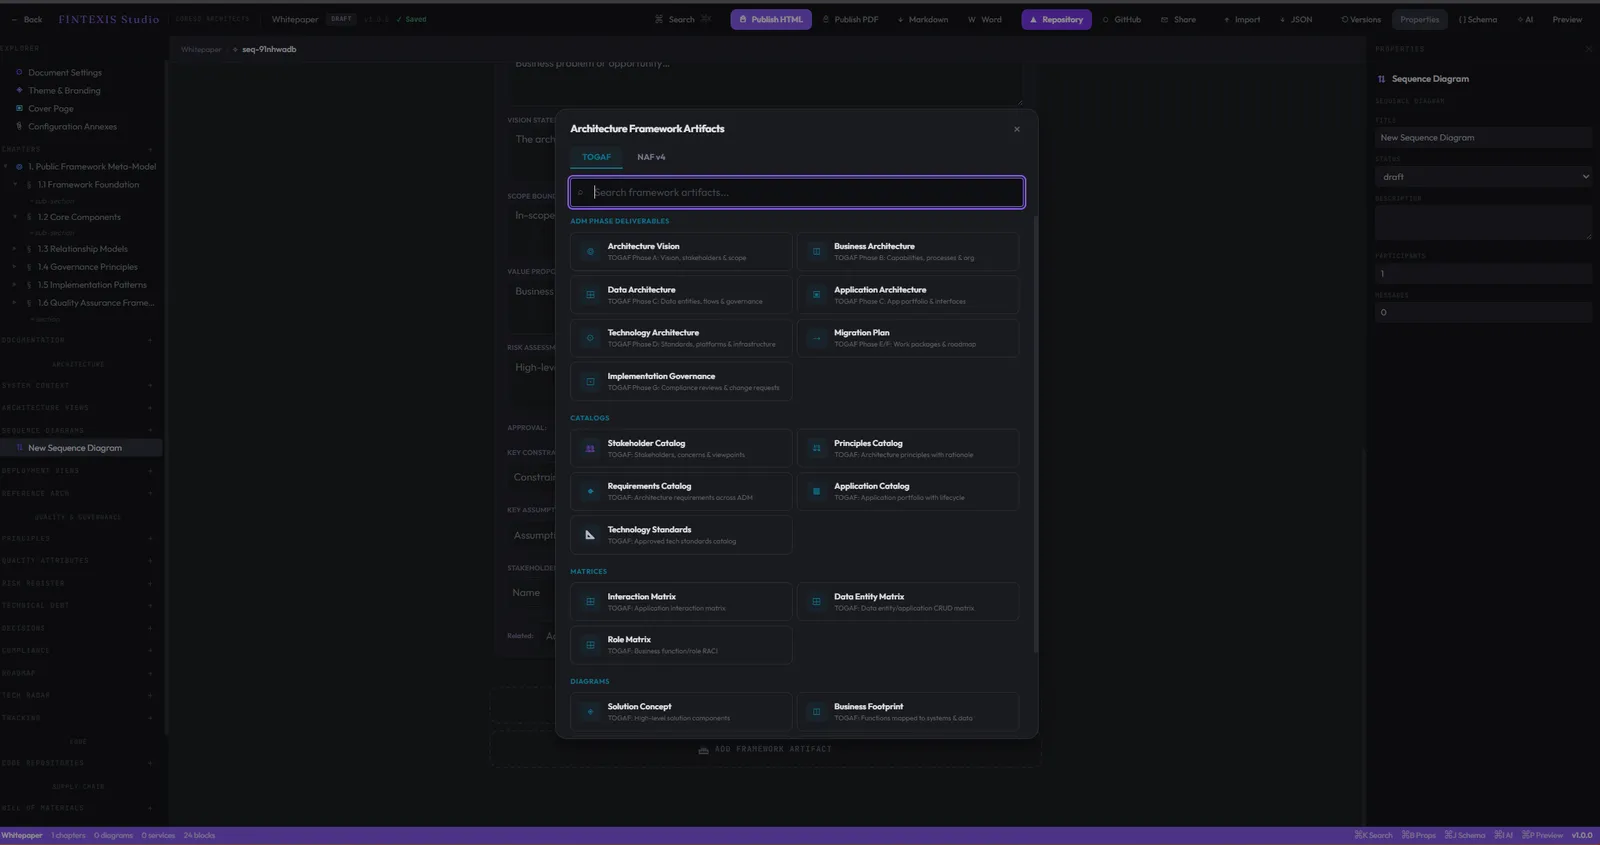The width and height of the screenshot is (1600, 845).
Task: Click the Publish HTML button
Action: 771,19
